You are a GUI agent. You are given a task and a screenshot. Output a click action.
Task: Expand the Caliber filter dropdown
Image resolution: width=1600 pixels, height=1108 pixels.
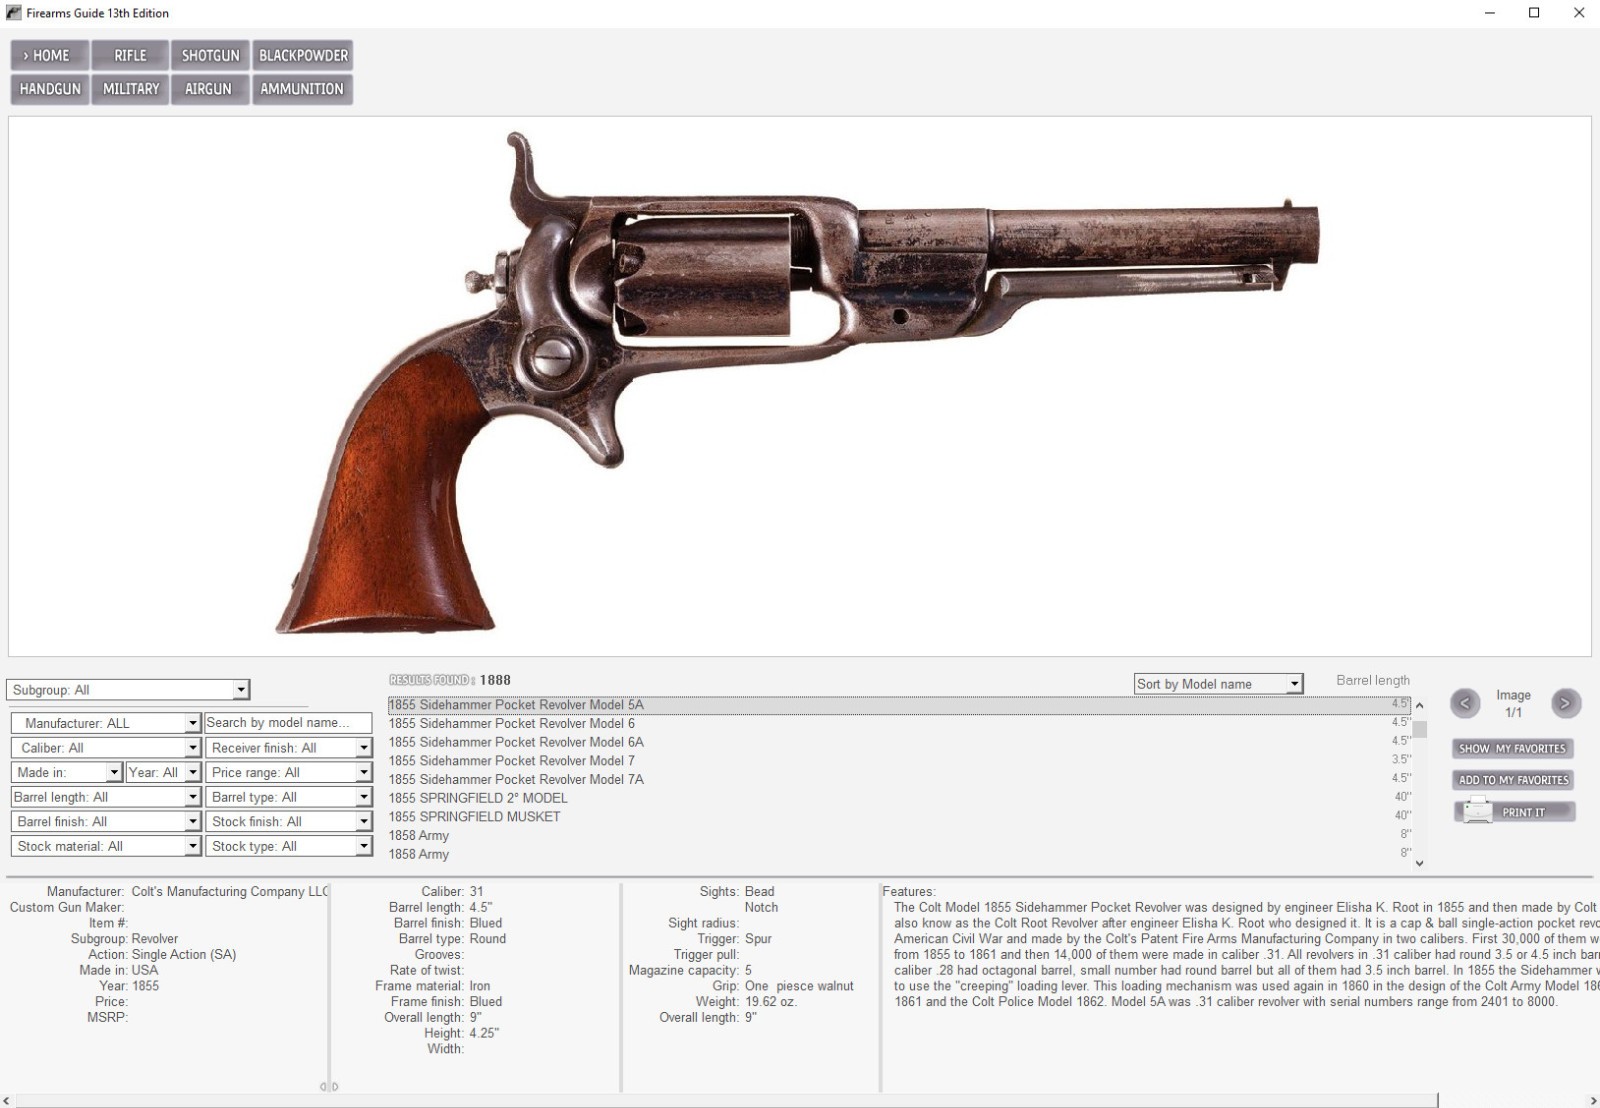(193, 748)
